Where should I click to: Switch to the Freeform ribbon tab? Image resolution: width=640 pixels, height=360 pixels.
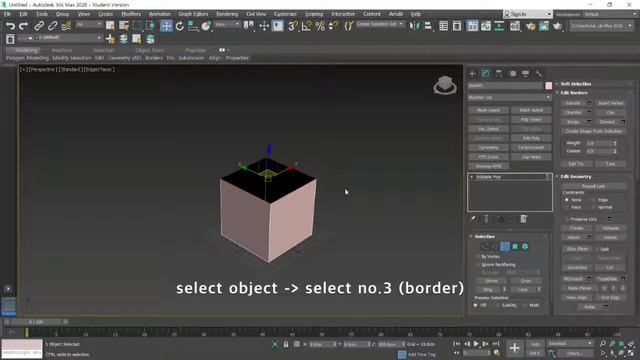(62, 50)
